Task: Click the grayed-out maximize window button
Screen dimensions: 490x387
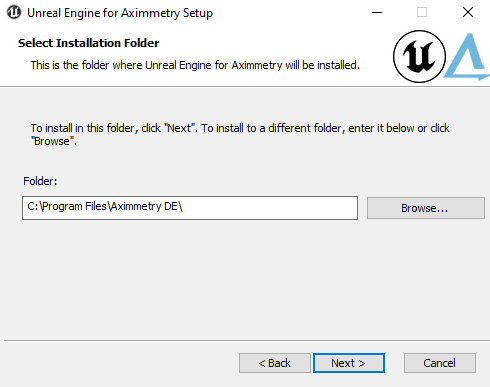Action: click(x=422, y=13)
